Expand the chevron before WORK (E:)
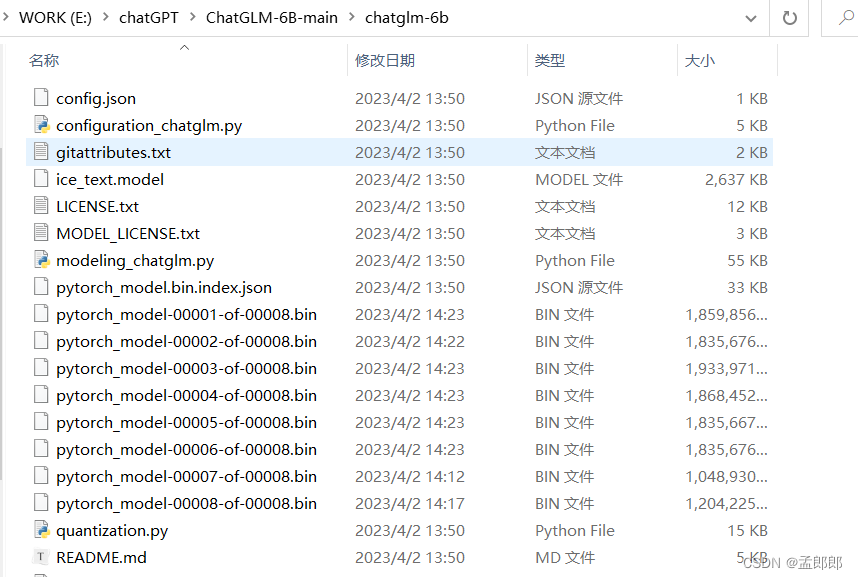 5,17
